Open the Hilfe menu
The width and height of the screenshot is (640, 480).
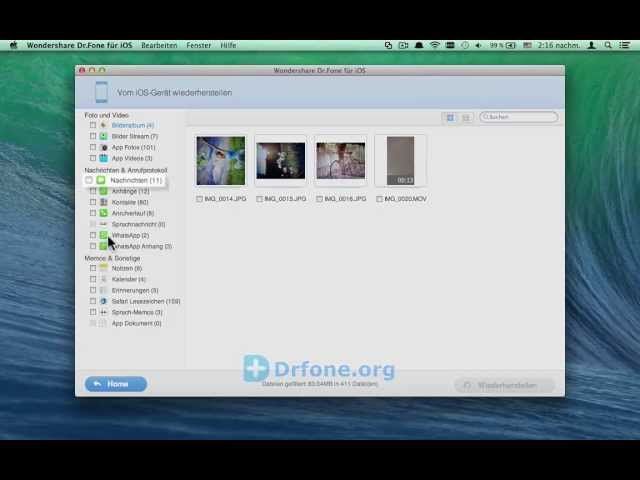pos(228,45)
